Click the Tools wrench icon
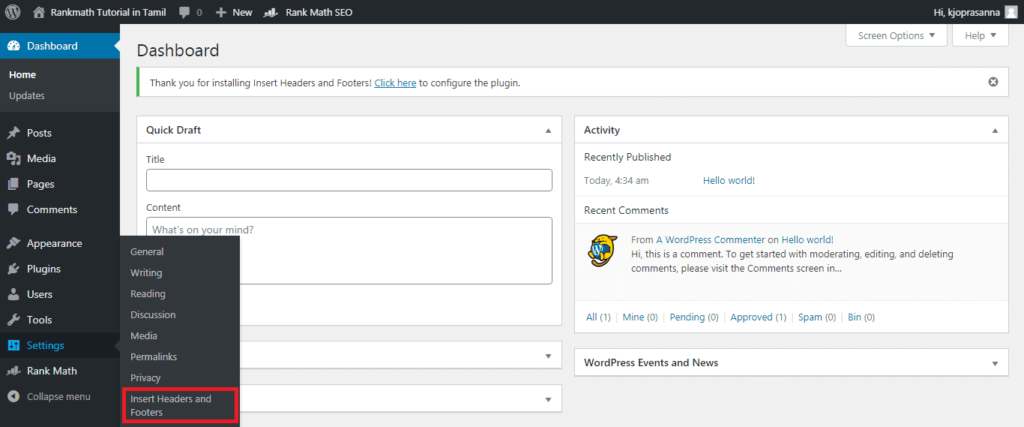 [13, 320]
